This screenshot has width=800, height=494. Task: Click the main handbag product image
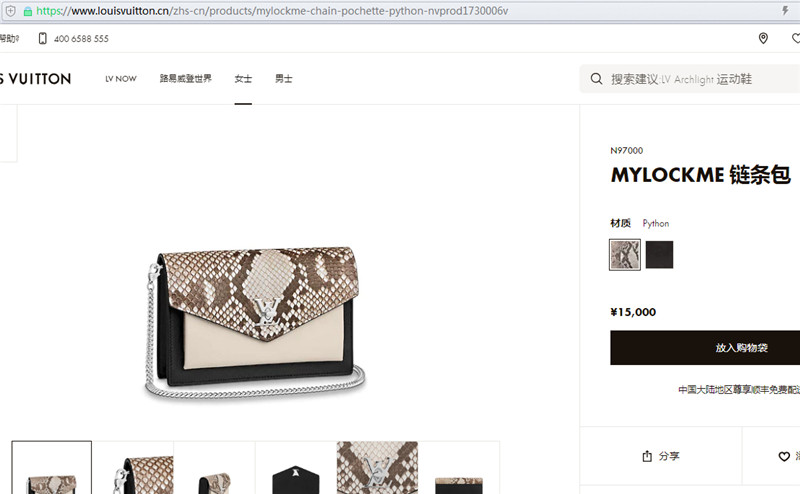(255, 323)
